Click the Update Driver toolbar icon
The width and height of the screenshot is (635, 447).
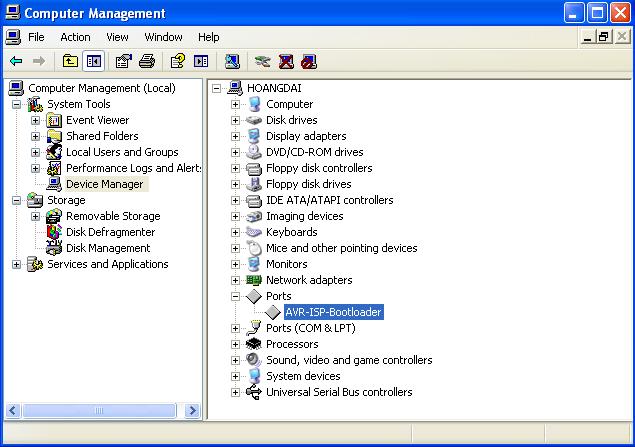262,61
